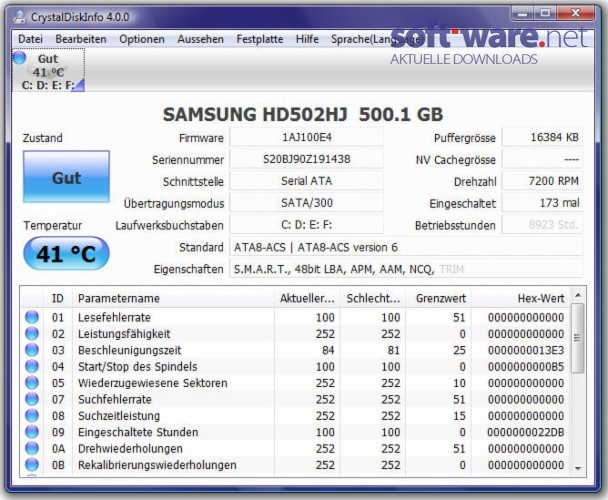The height and width of the screenshot is (500, 608).
Task: Open the Optionen menu
Action: point(142,39)
